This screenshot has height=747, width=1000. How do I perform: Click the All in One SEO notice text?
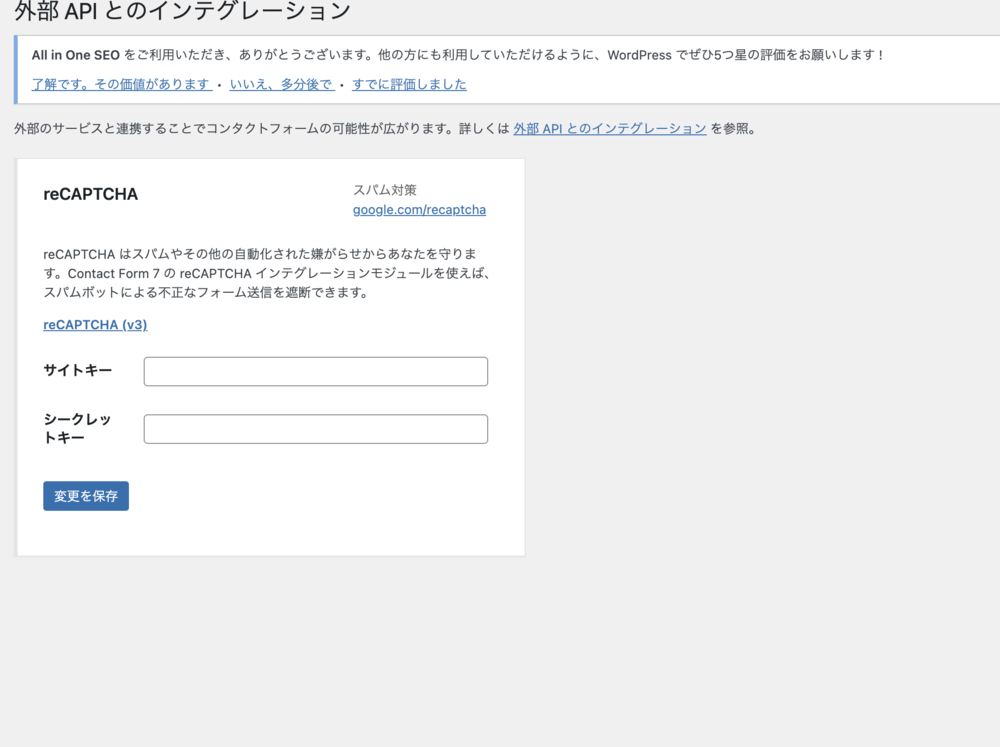coord(457,55)
